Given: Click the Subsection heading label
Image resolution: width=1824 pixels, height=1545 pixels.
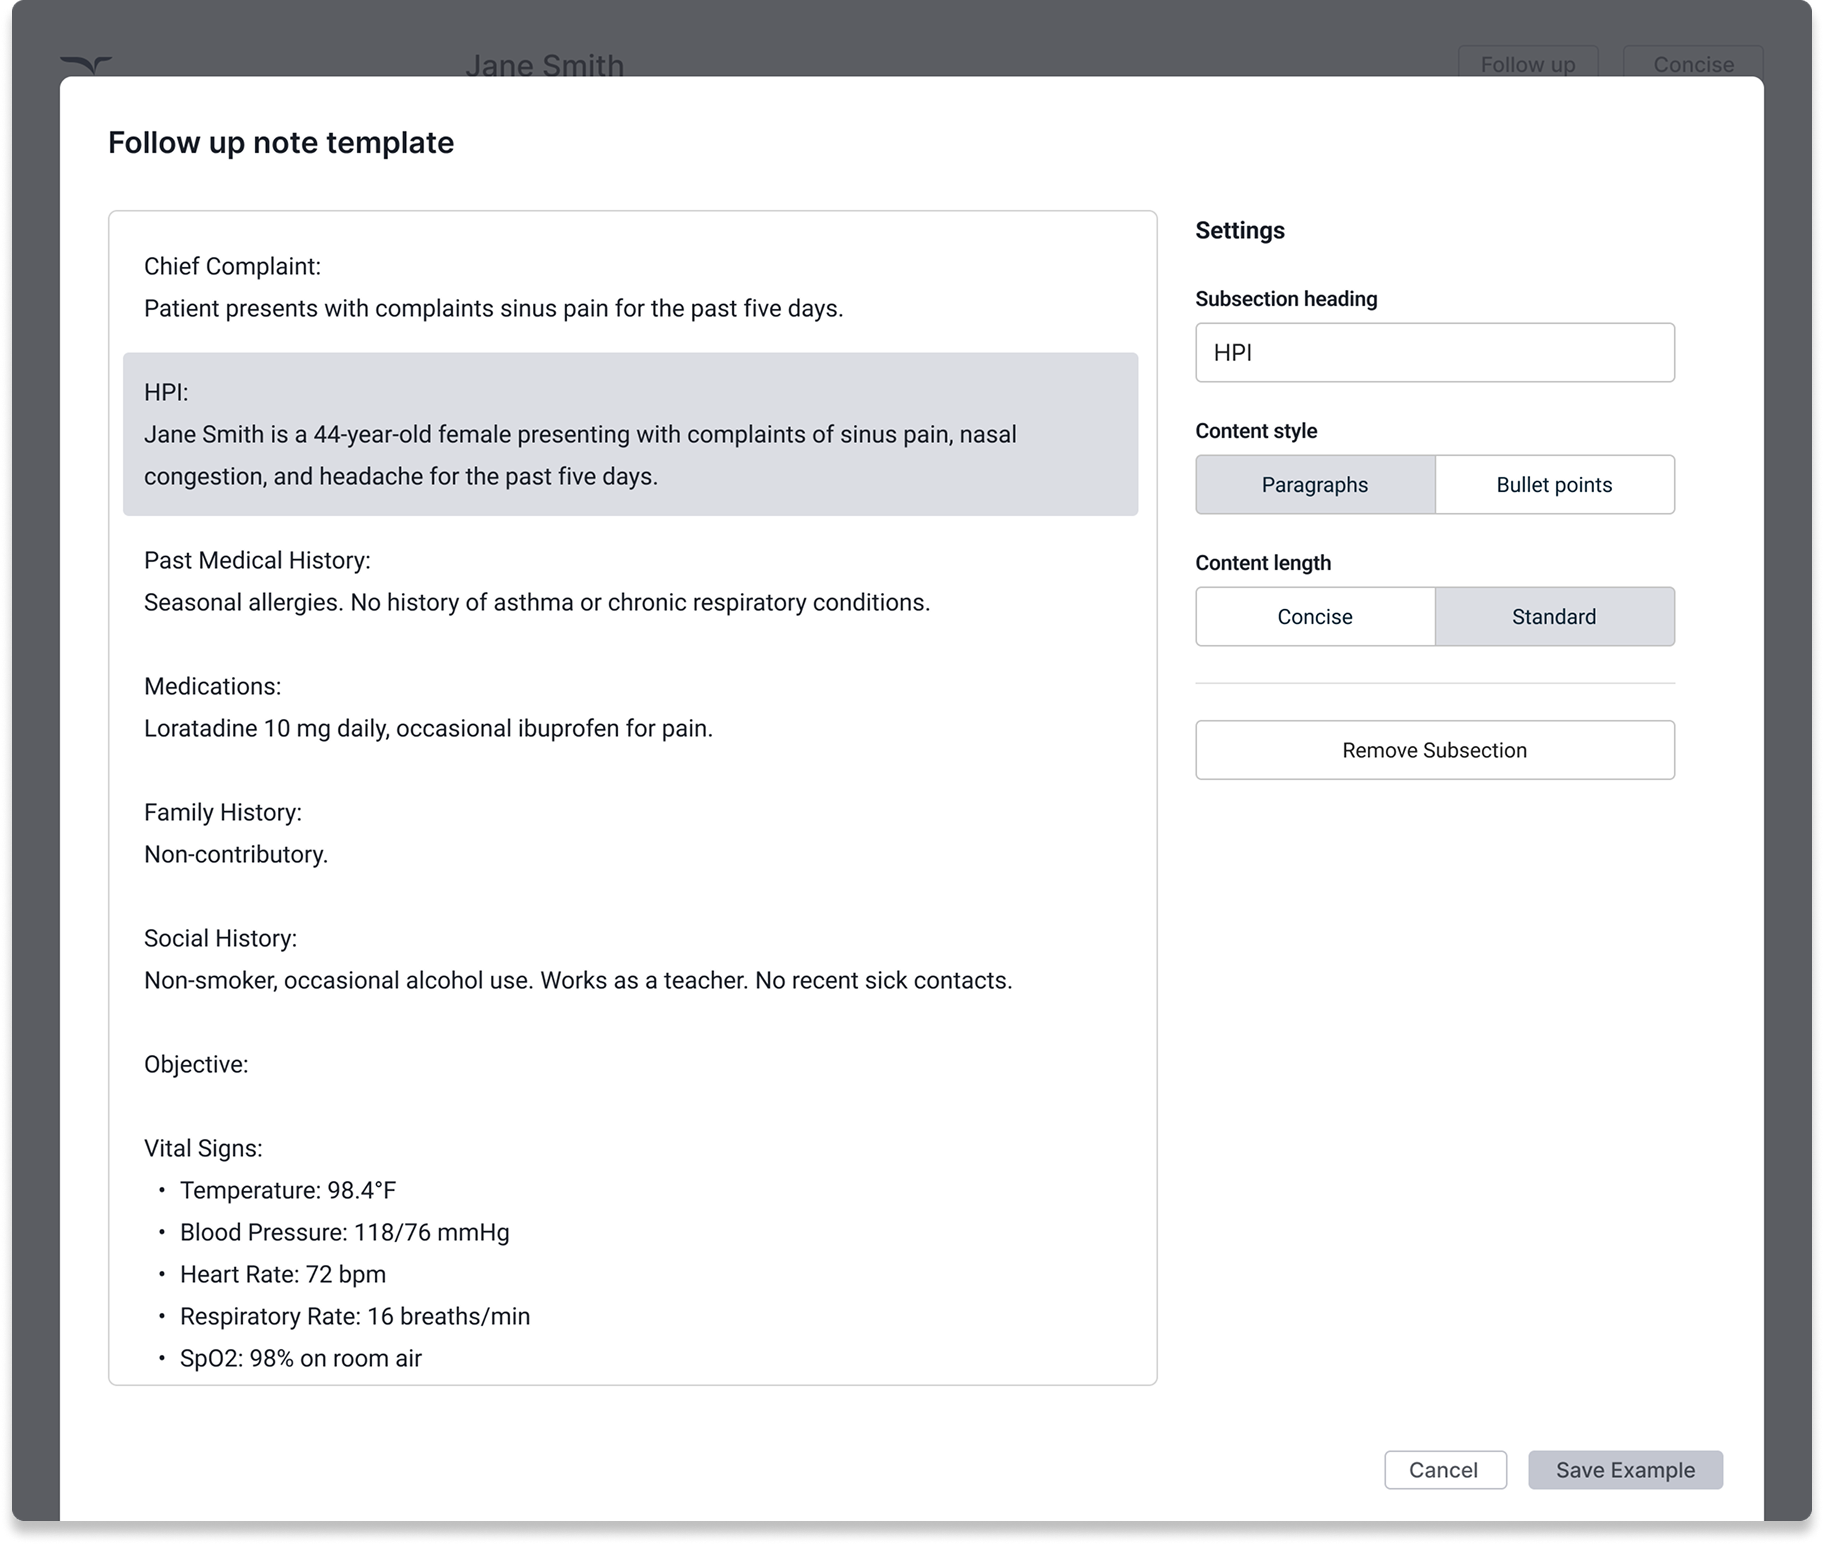Looking at the screenshot, I should [x=1286, y=299].
